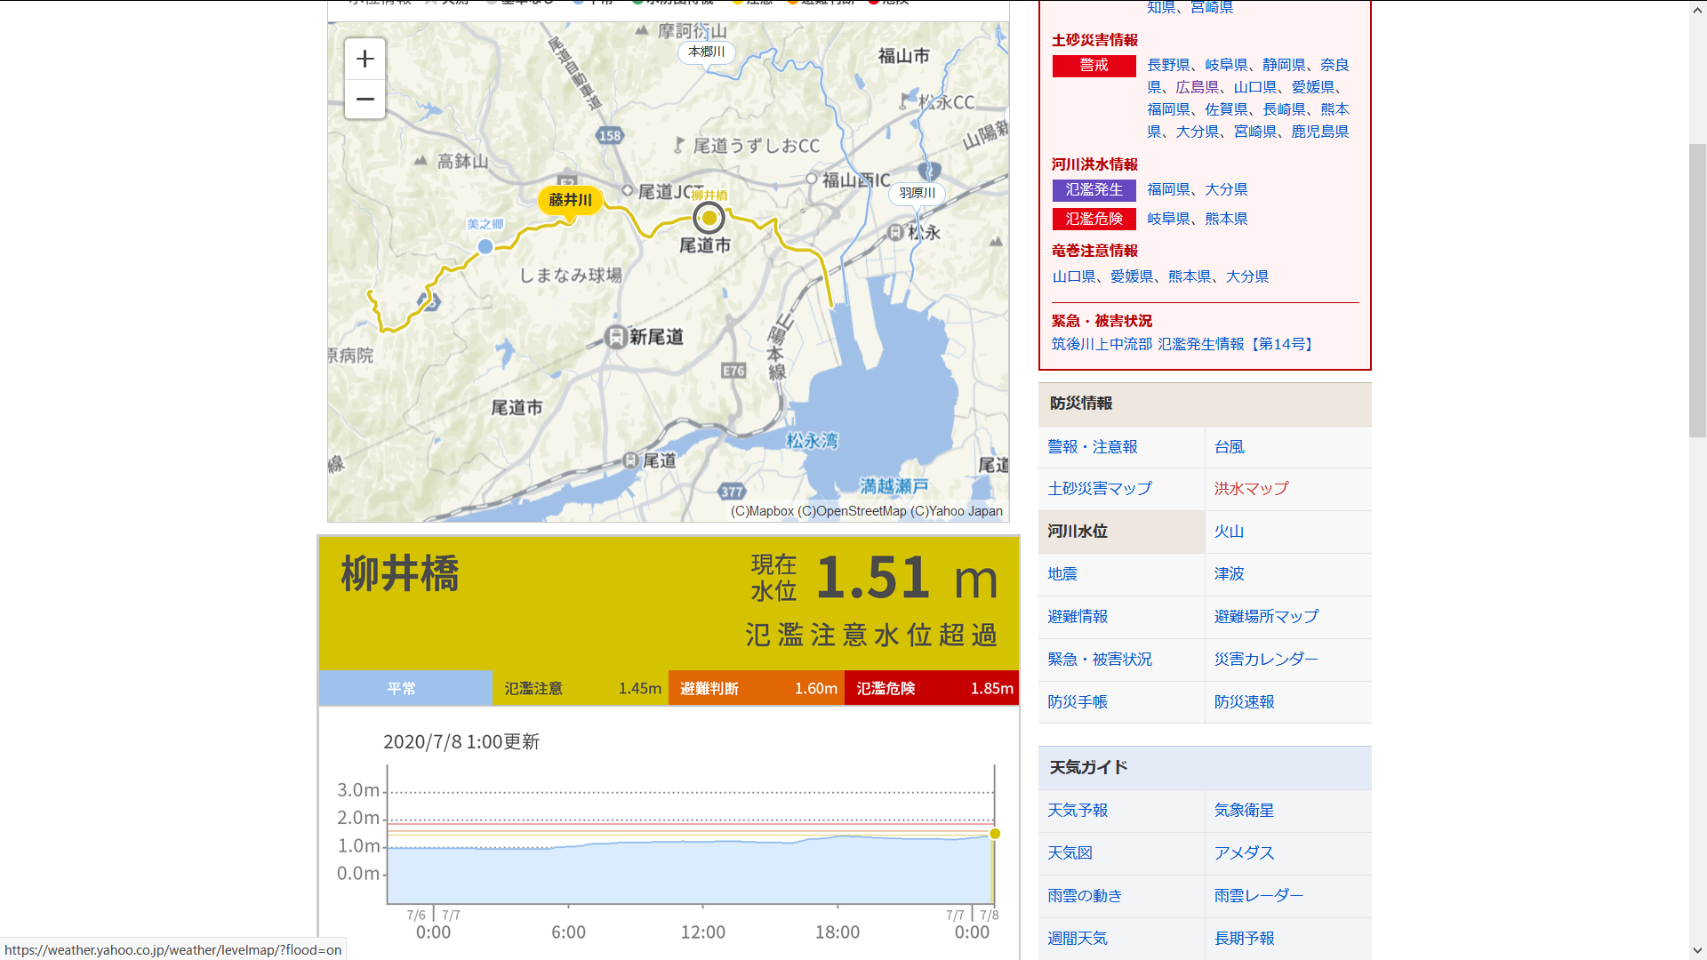1707x960 pixels.
Task: Select the blue 美之郷 station marker
Action: 485,246
